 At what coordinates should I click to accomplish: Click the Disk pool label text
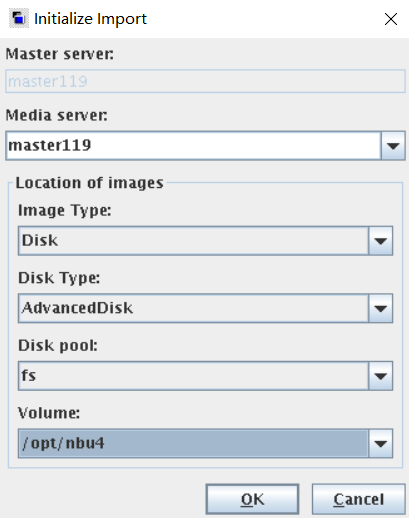[x=58, y=346]
